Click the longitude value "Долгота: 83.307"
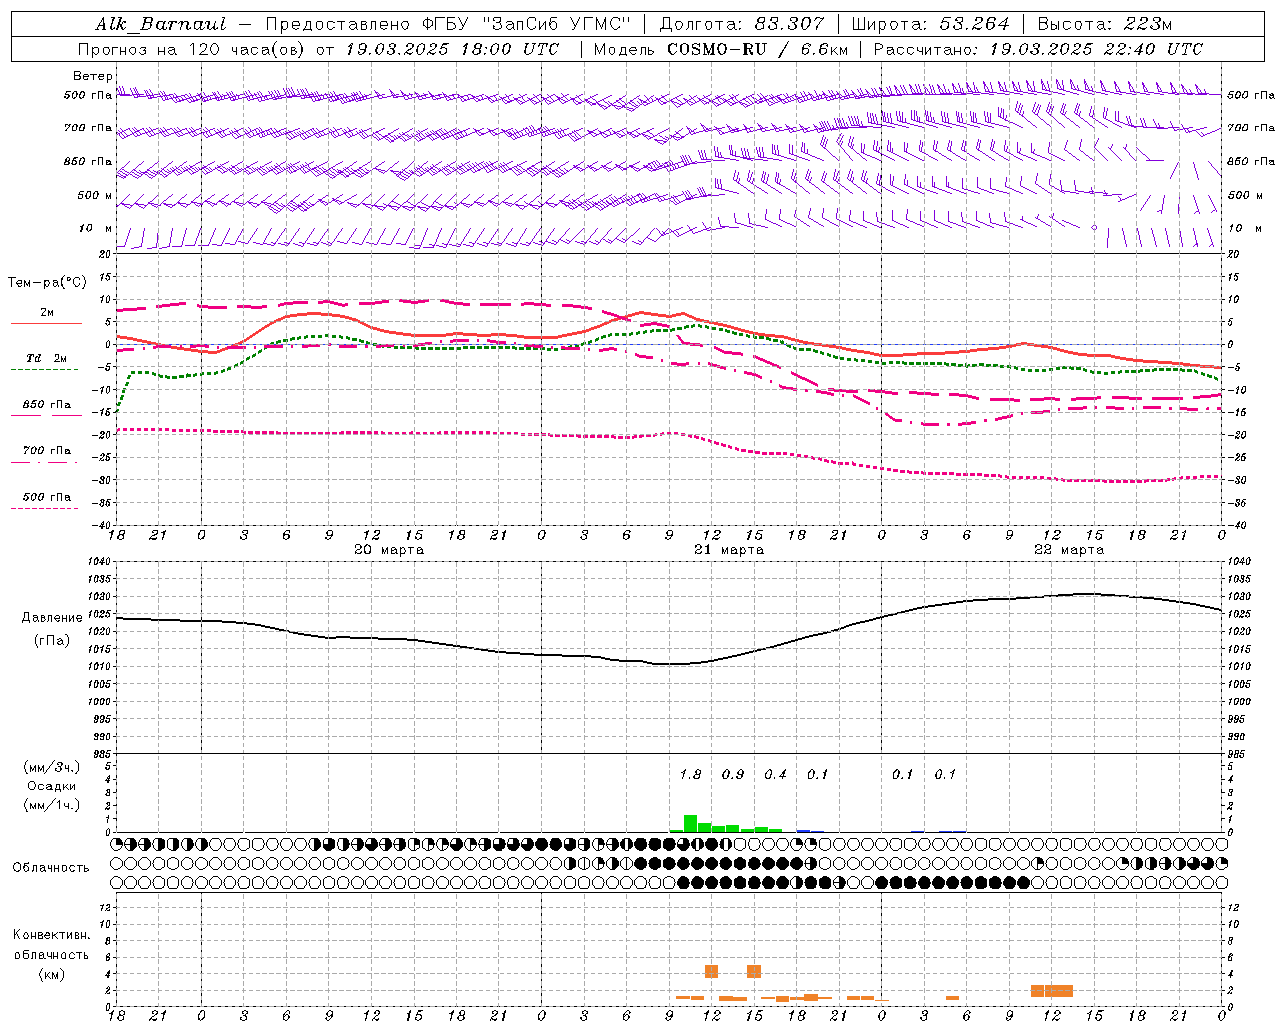 click(x=742, y=24)
